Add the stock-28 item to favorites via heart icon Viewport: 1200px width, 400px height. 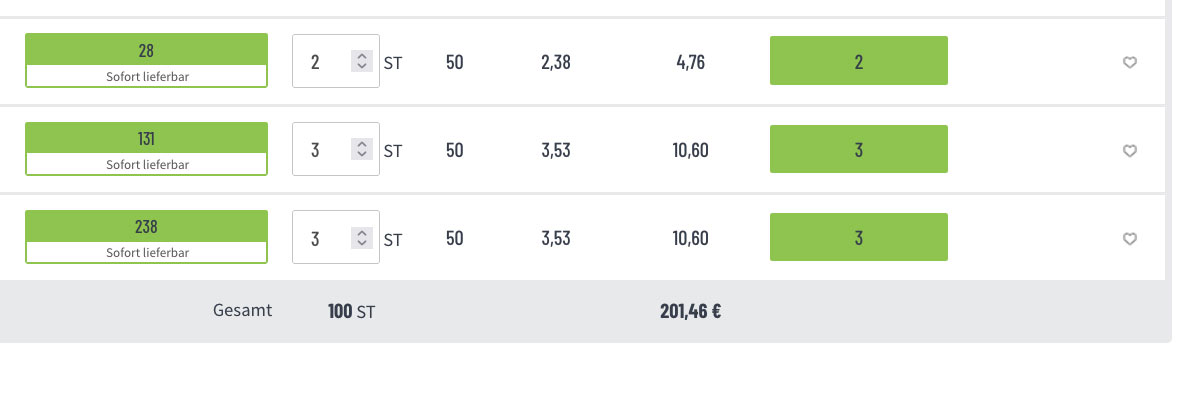1130,63
